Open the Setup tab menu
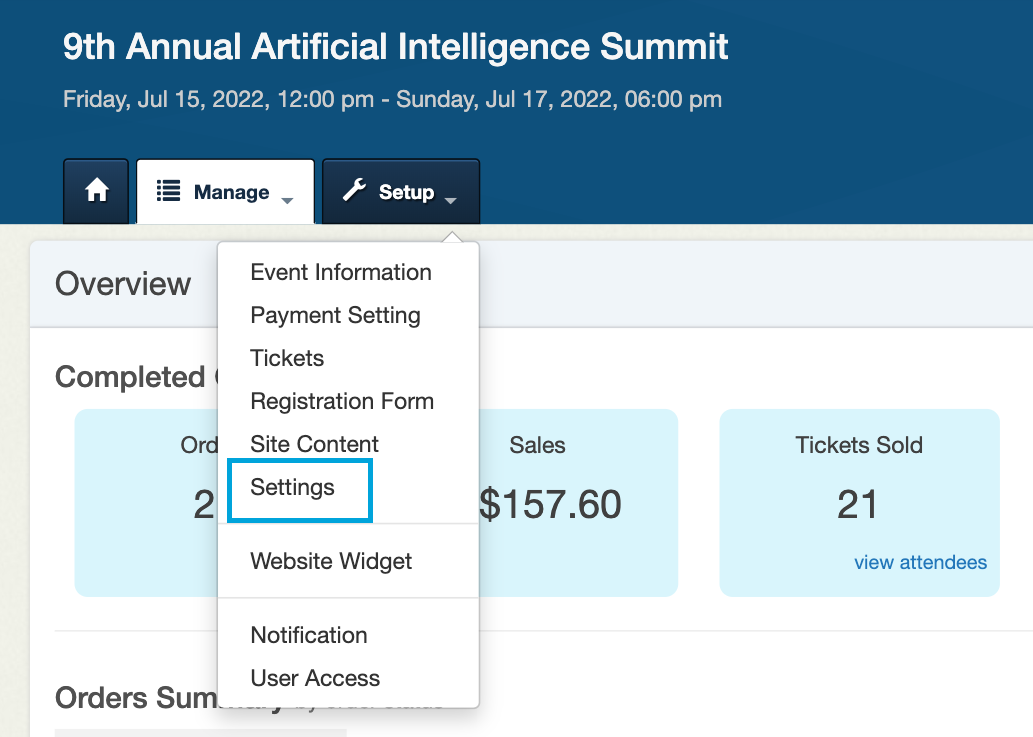This screenshot has width=1033, height=737. tap(401, 191)
